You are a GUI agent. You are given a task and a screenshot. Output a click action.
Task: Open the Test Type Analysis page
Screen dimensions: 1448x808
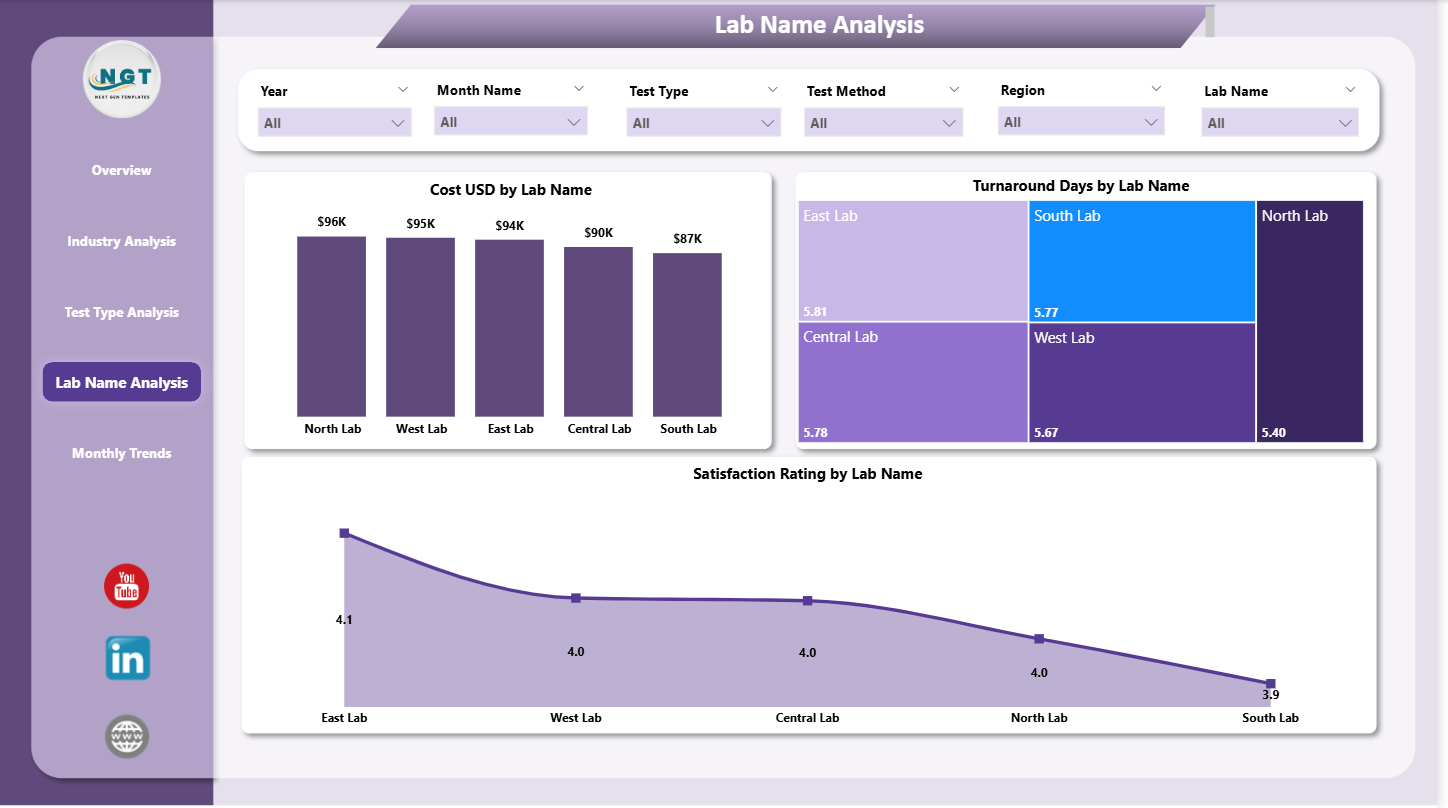point(122,312)
